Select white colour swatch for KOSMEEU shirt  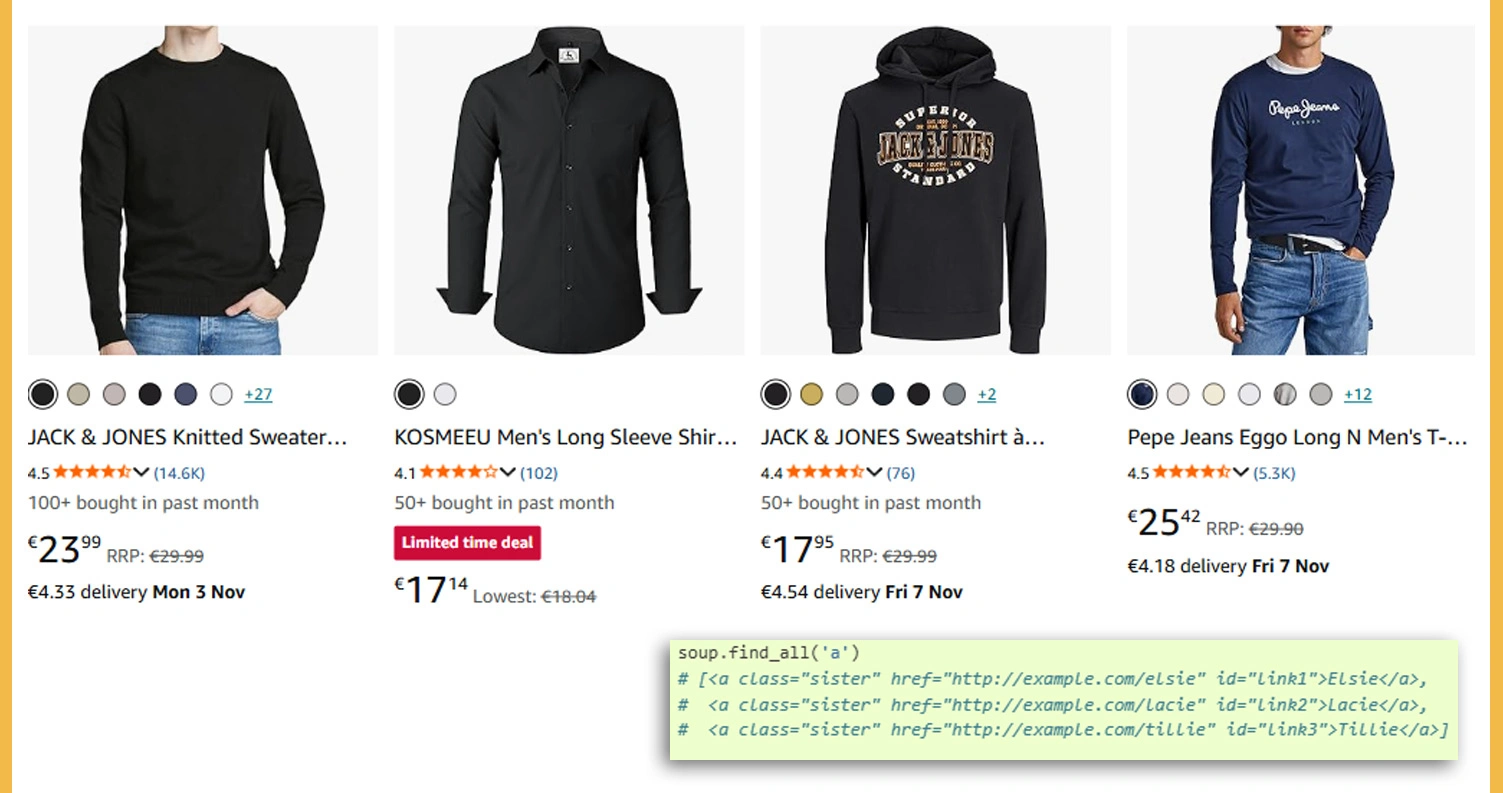445,394
